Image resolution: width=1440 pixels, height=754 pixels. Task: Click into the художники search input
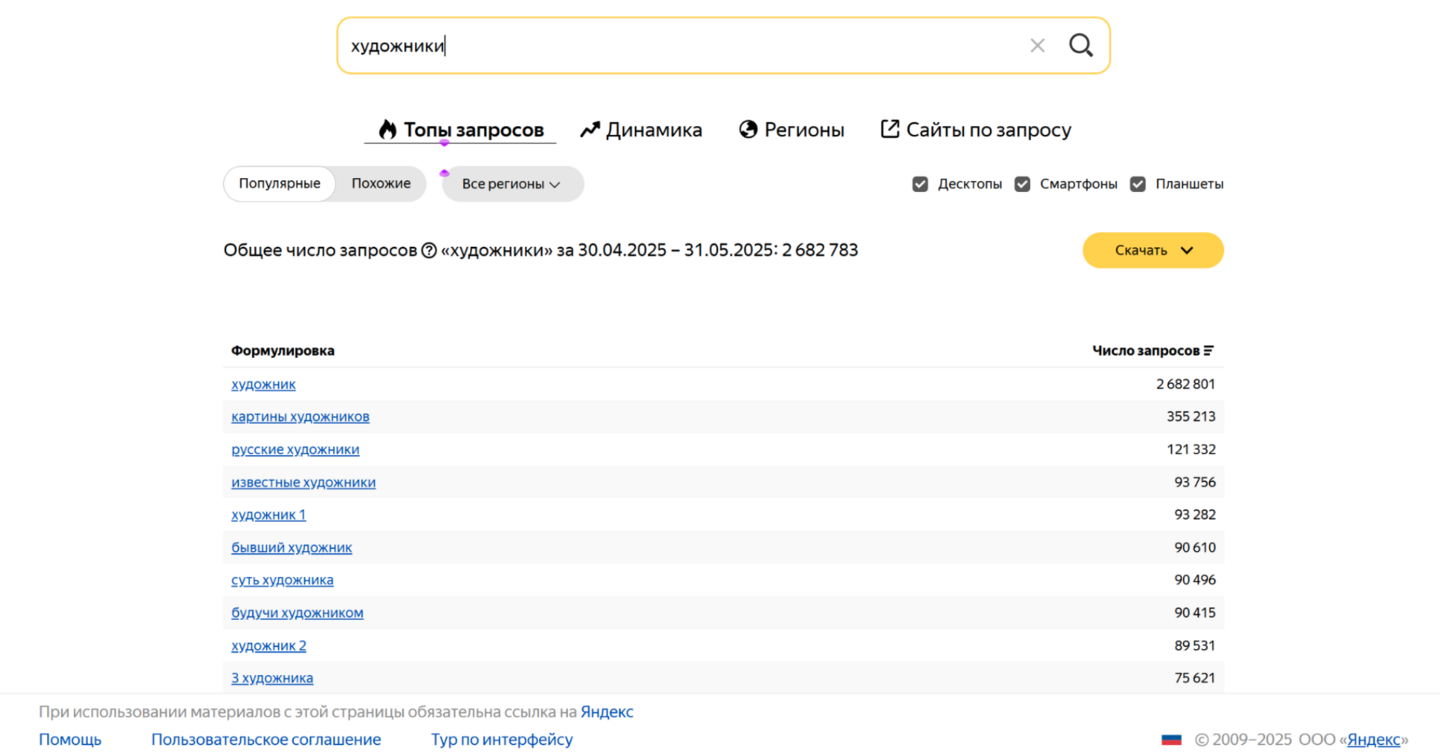click(x=680, y=45)
